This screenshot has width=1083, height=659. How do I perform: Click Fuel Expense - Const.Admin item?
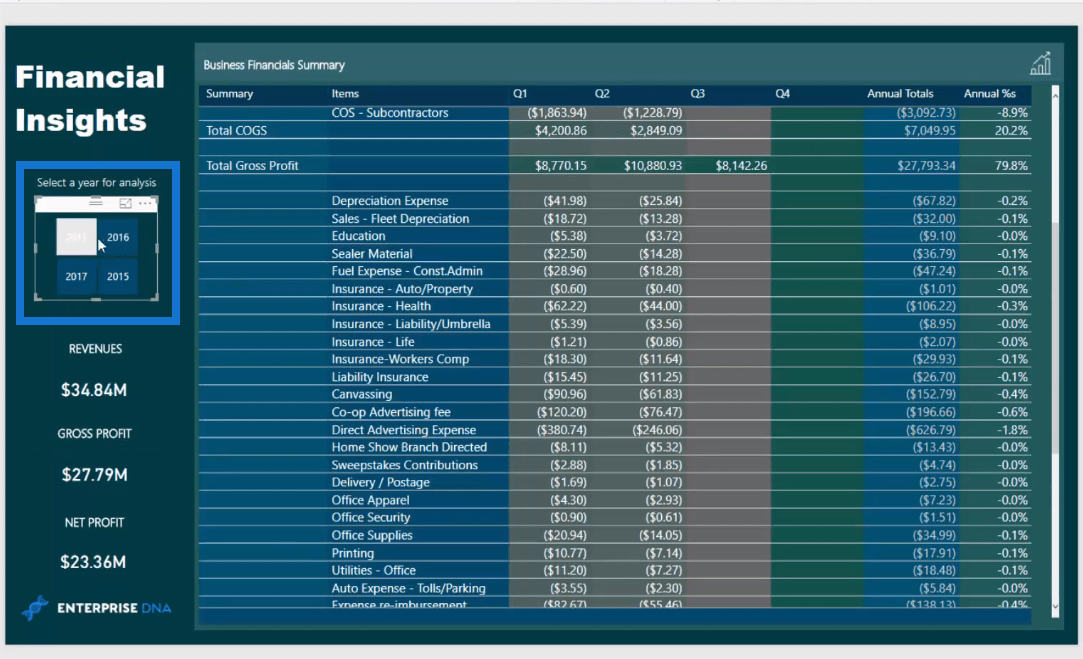pos(407,271)
